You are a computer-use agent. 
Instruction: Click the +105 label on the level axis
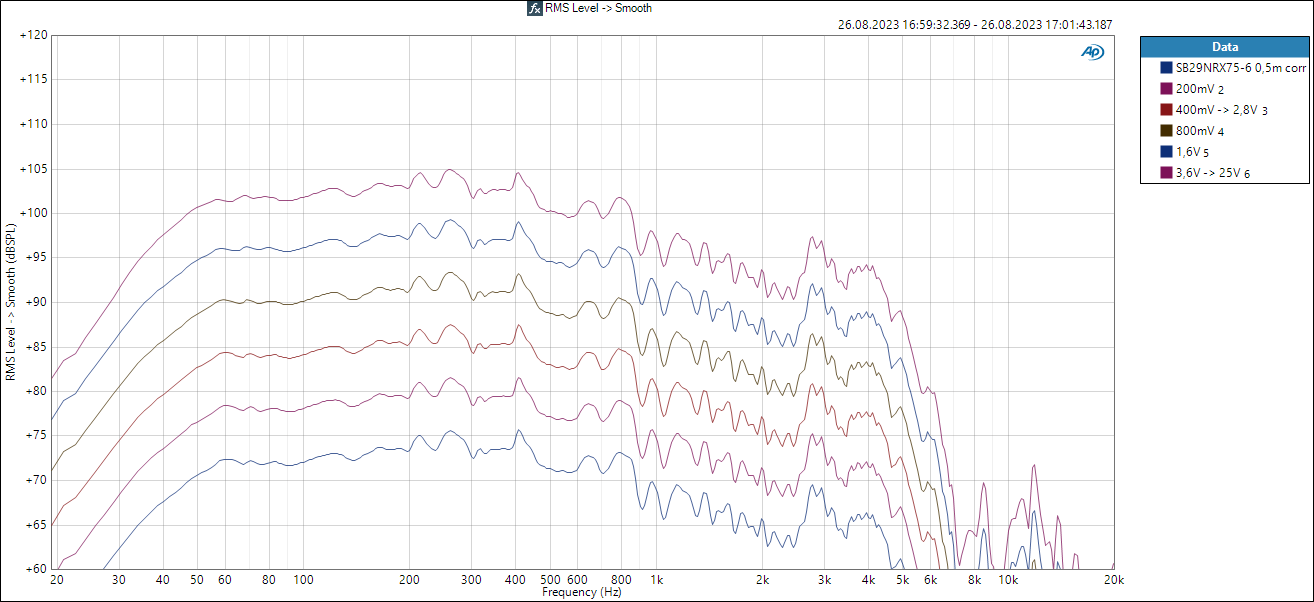[x=33, y=168]
